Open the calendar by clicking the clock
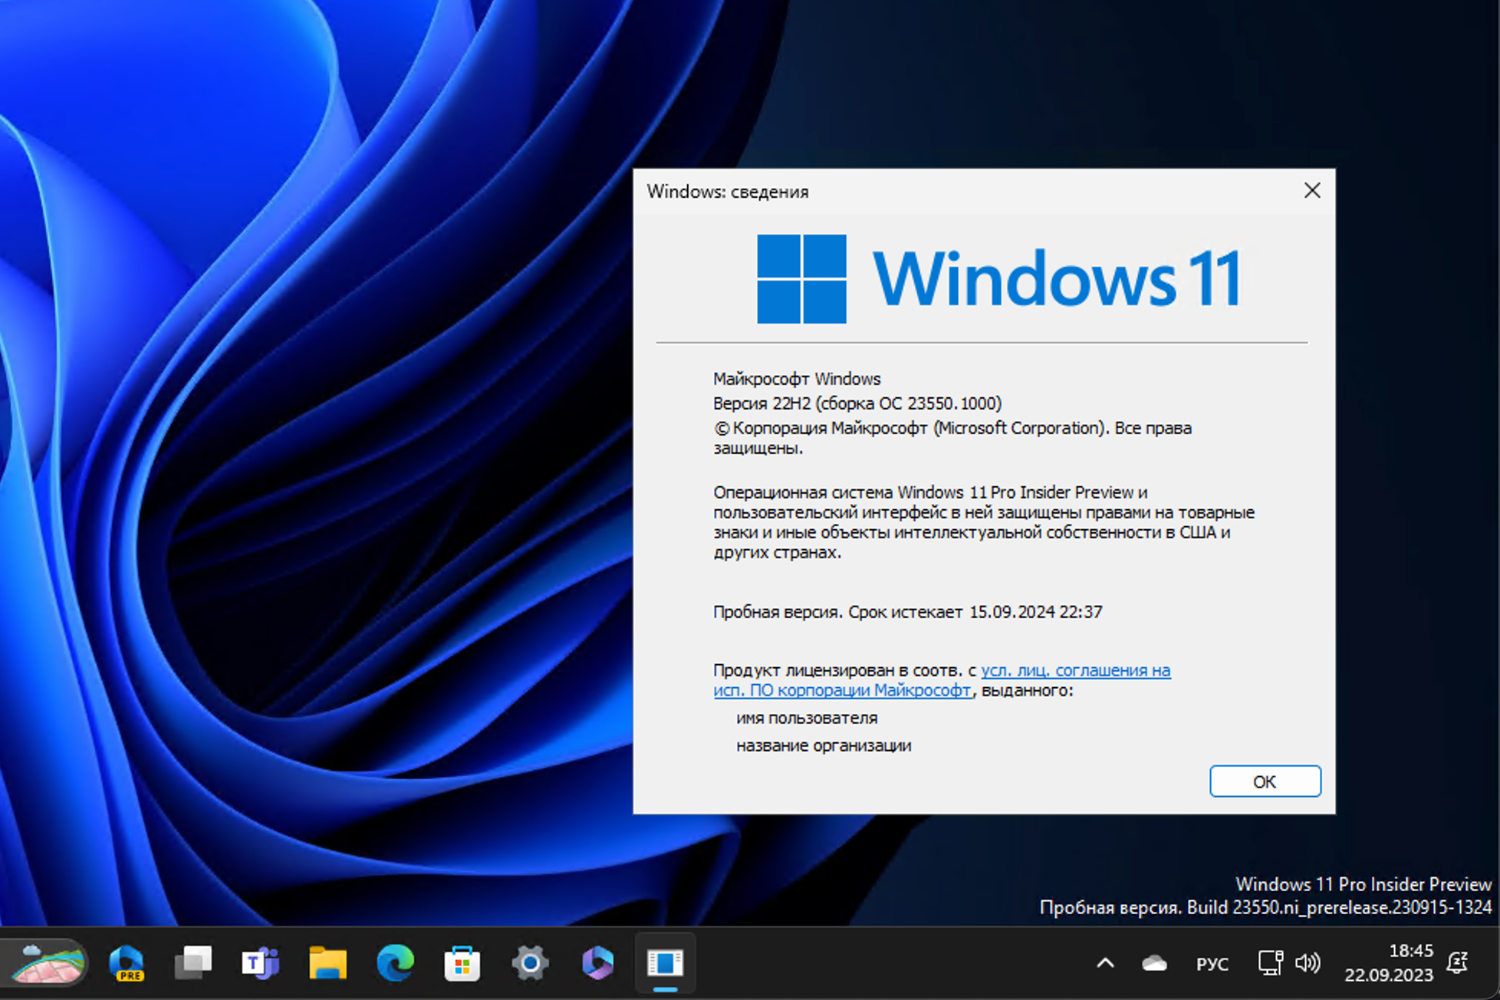This screenshot has width=1500, height=1000. click(1392, 963)
